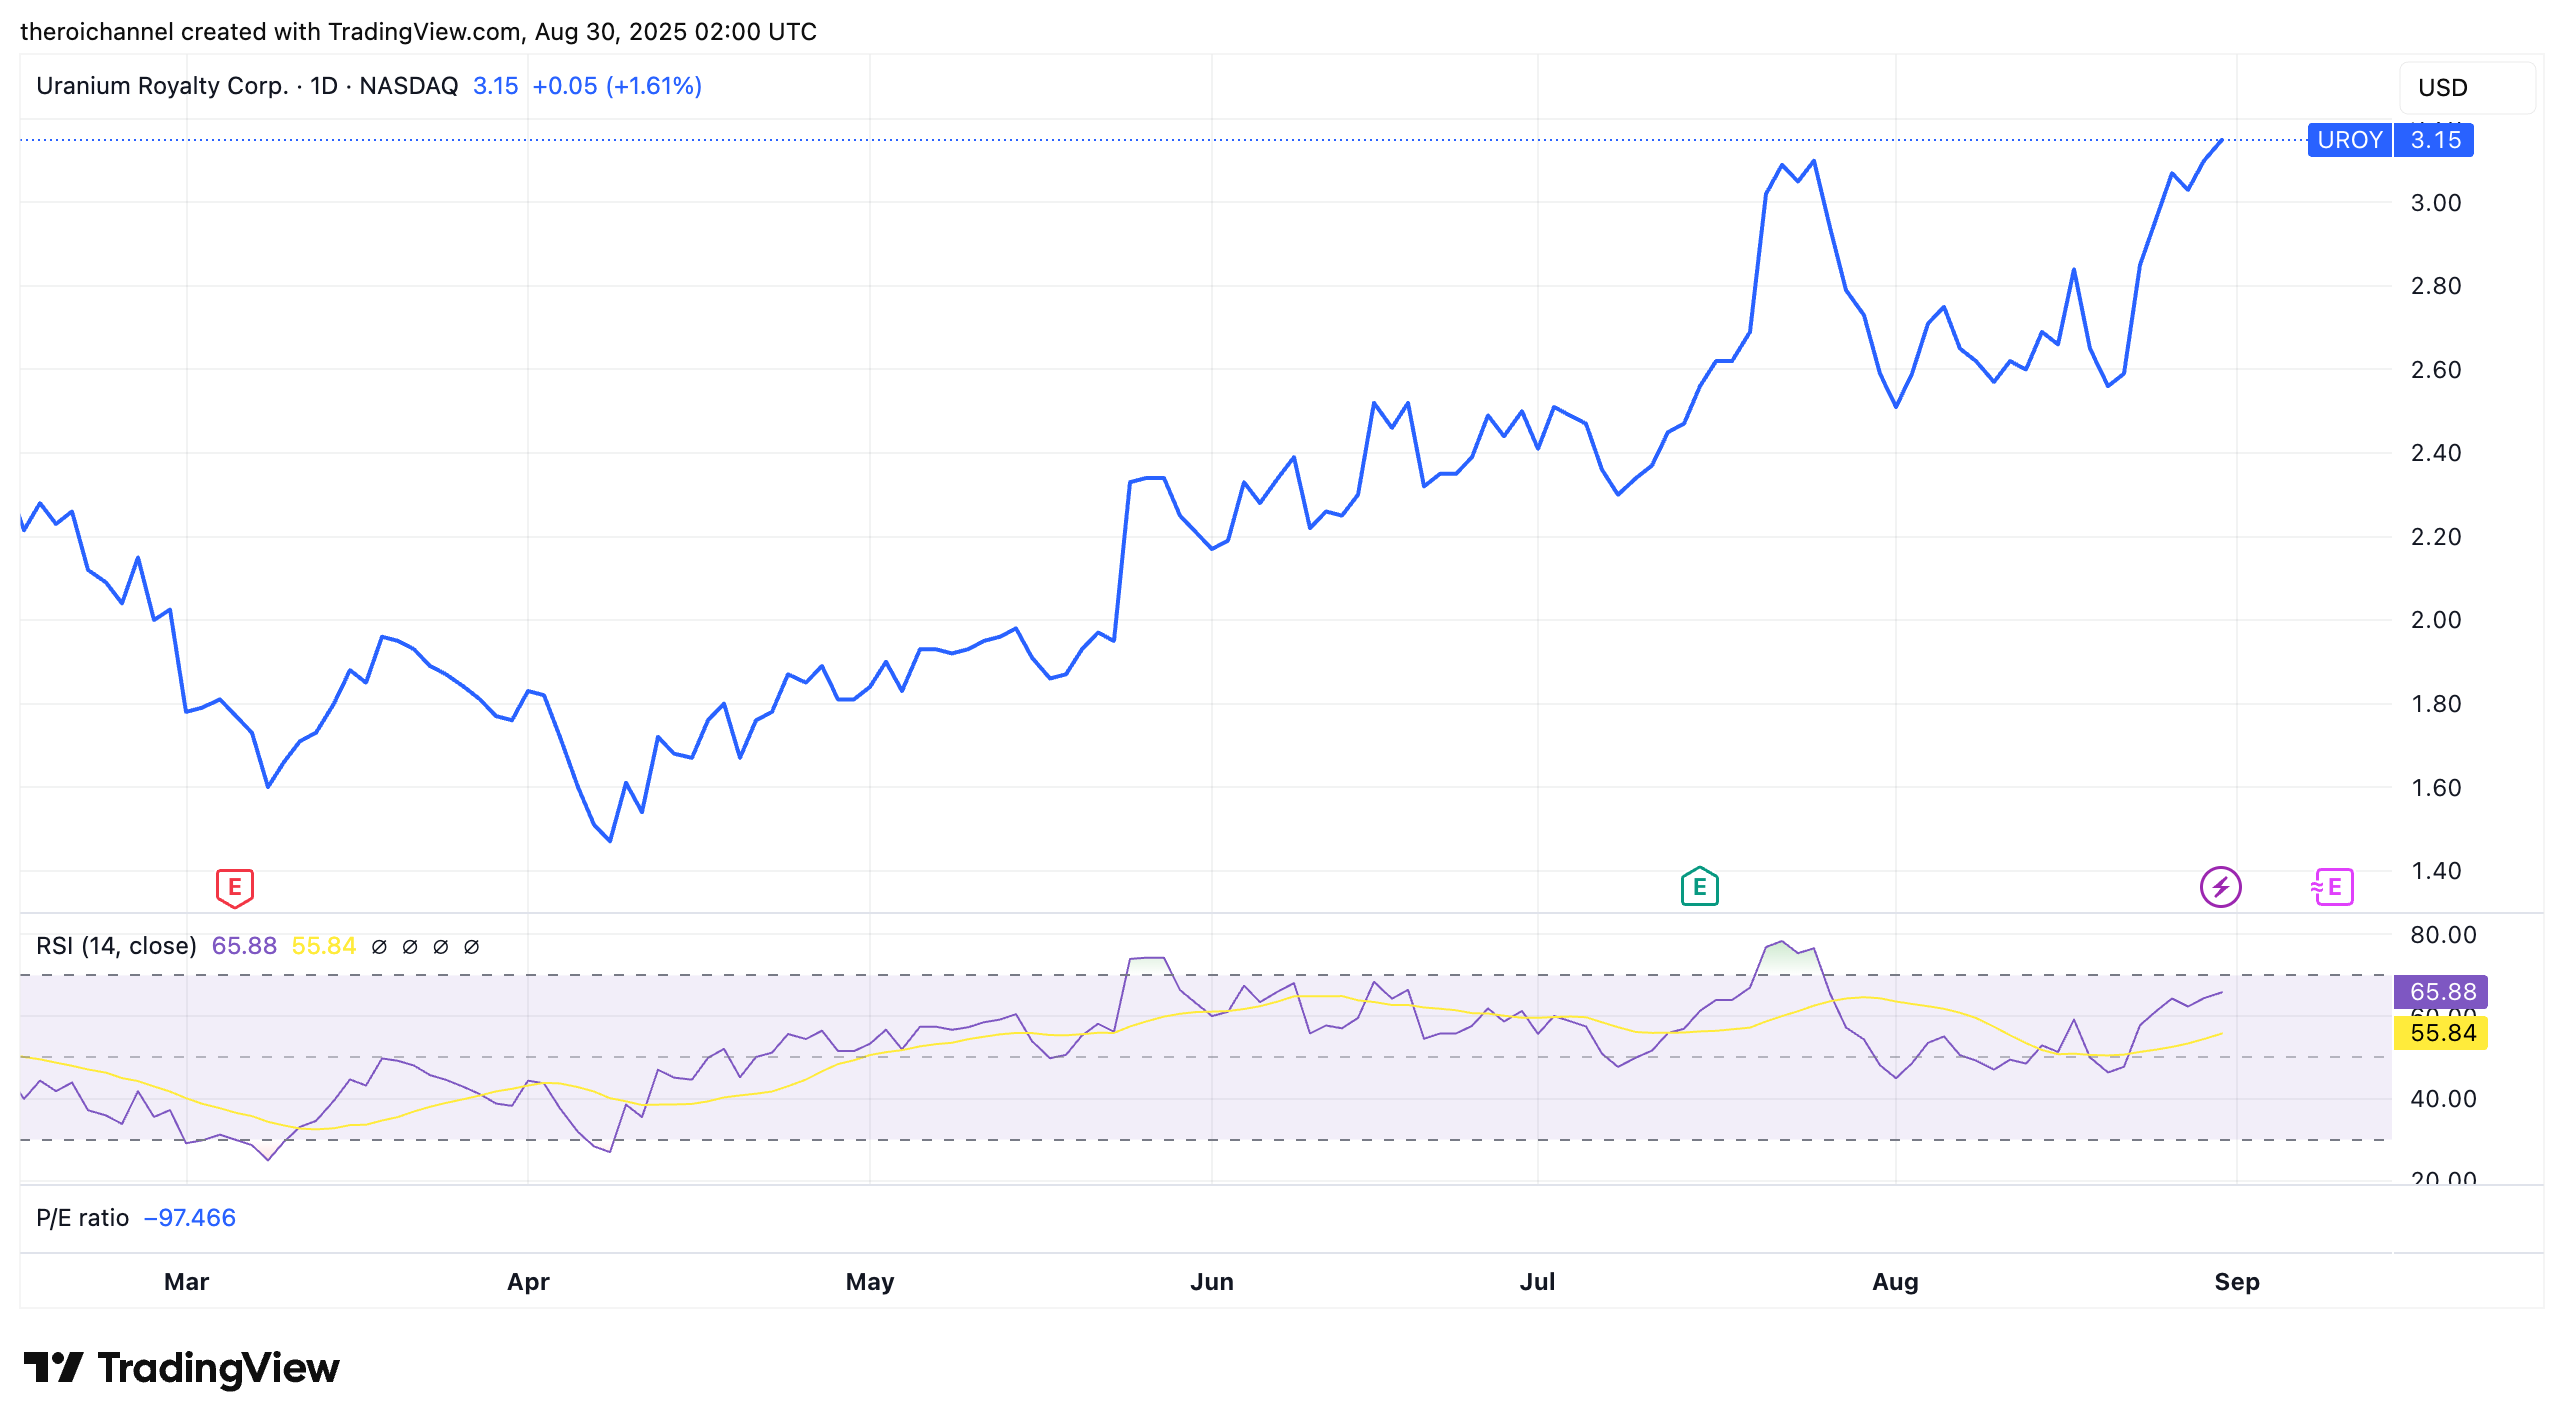Image resolution: width=2564 pixels, height=1428 pixels.
Task: Click the Jun label on time axis
Action: pos(1211,1282)
